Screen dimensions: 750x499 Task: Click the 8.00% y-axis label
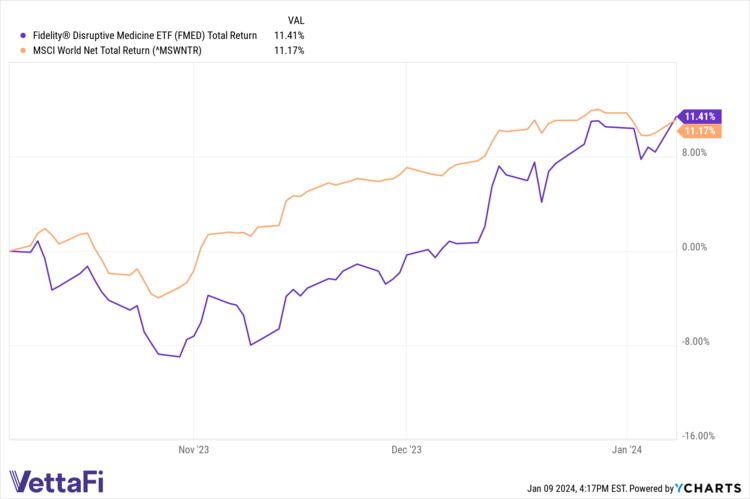coord(694,153)
